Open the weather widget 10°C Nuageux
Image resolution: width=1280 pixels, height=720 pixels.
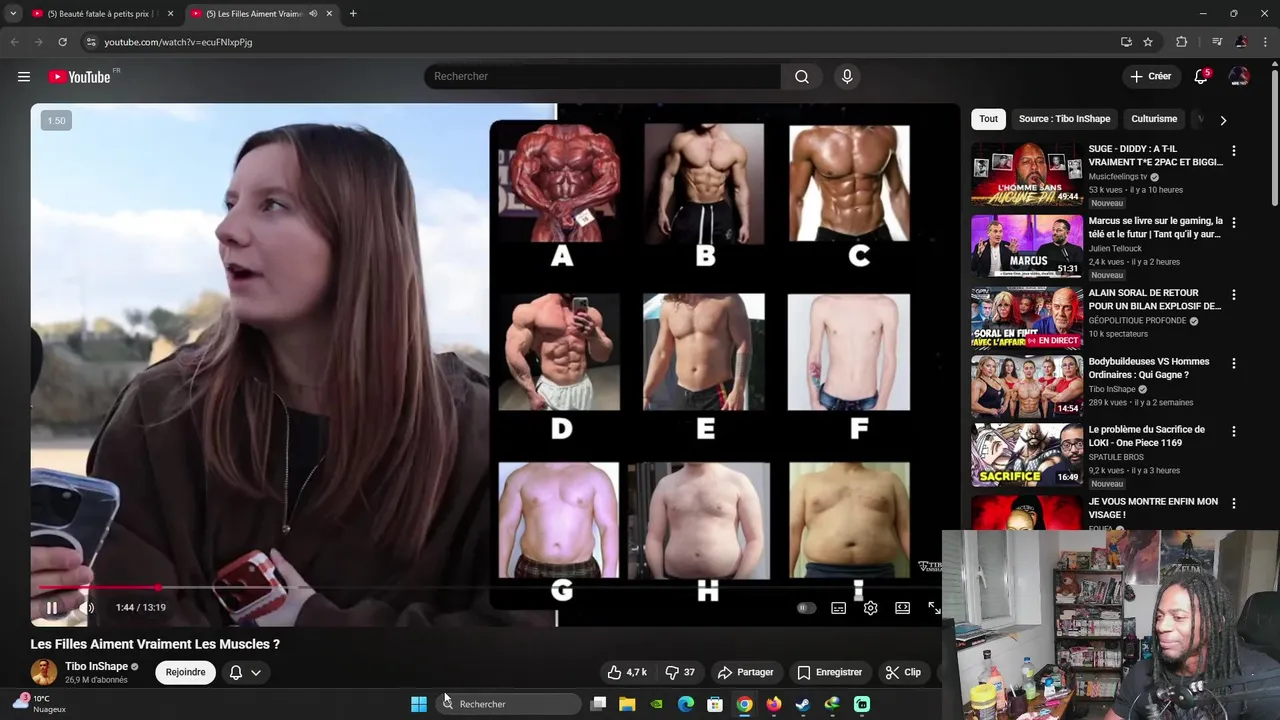[x=40, y=704]
